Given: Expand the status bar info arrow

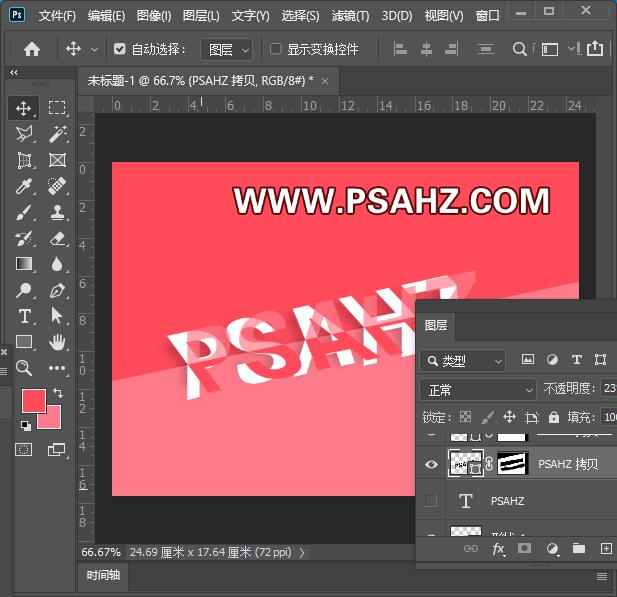Looking at the screenshot, I should pyautogui.click(x=302, y=553).
